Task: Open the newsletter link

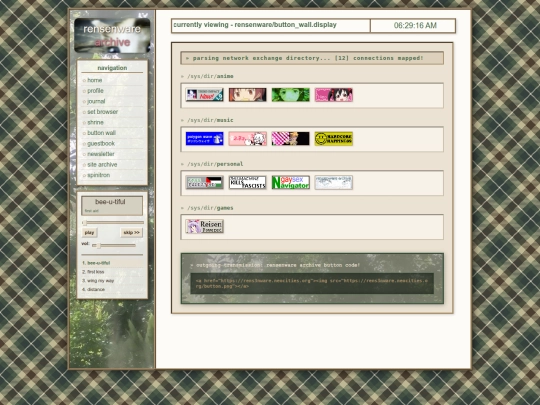Action: [101, 154]
